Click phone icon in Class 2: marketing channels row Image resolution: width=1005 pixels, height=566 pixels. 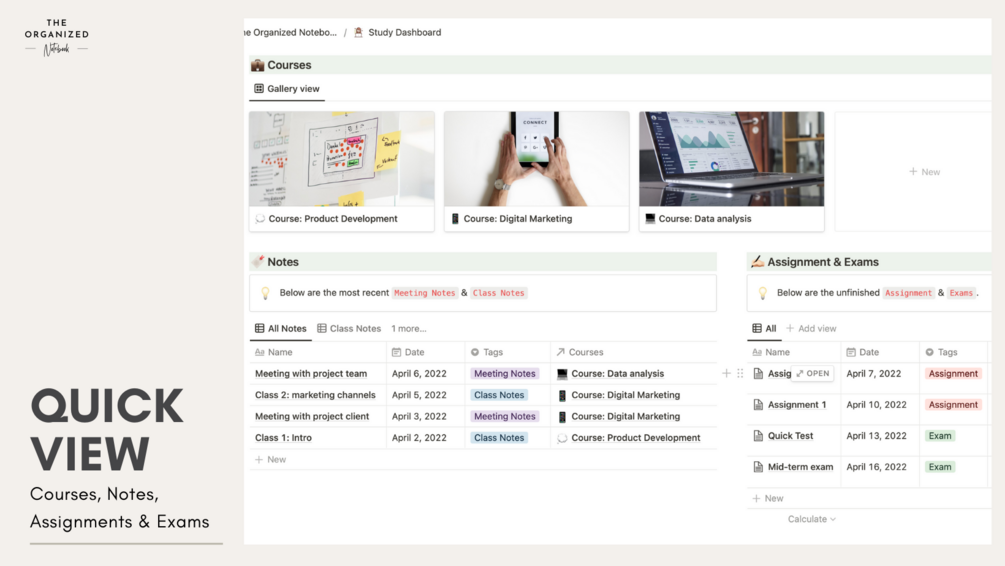(562, 395)
